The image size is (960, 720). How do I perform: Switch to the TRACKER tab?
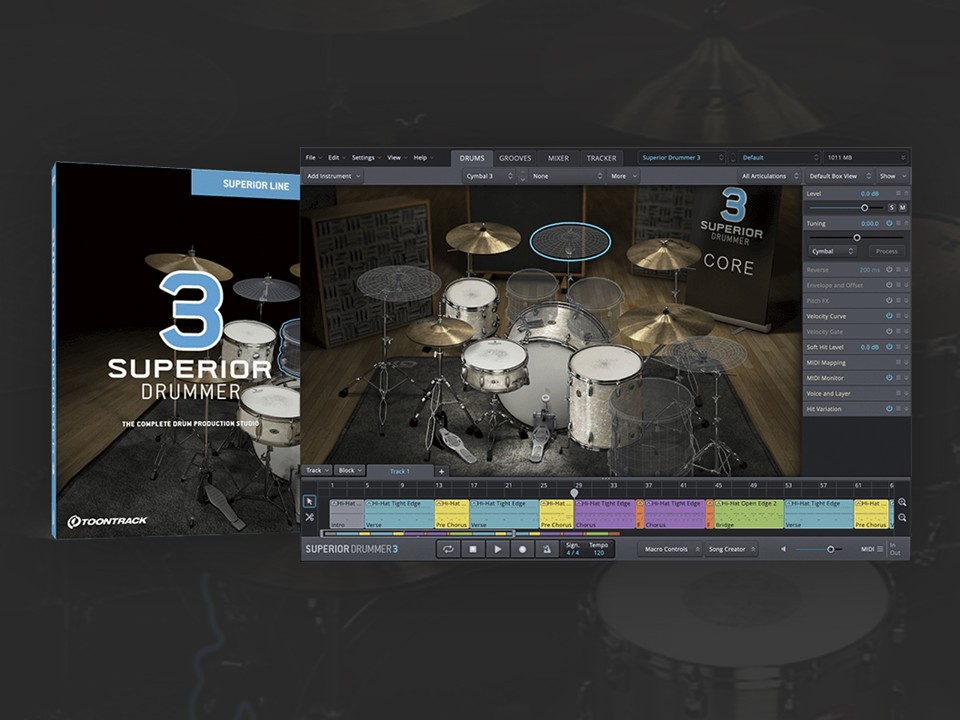601,158
